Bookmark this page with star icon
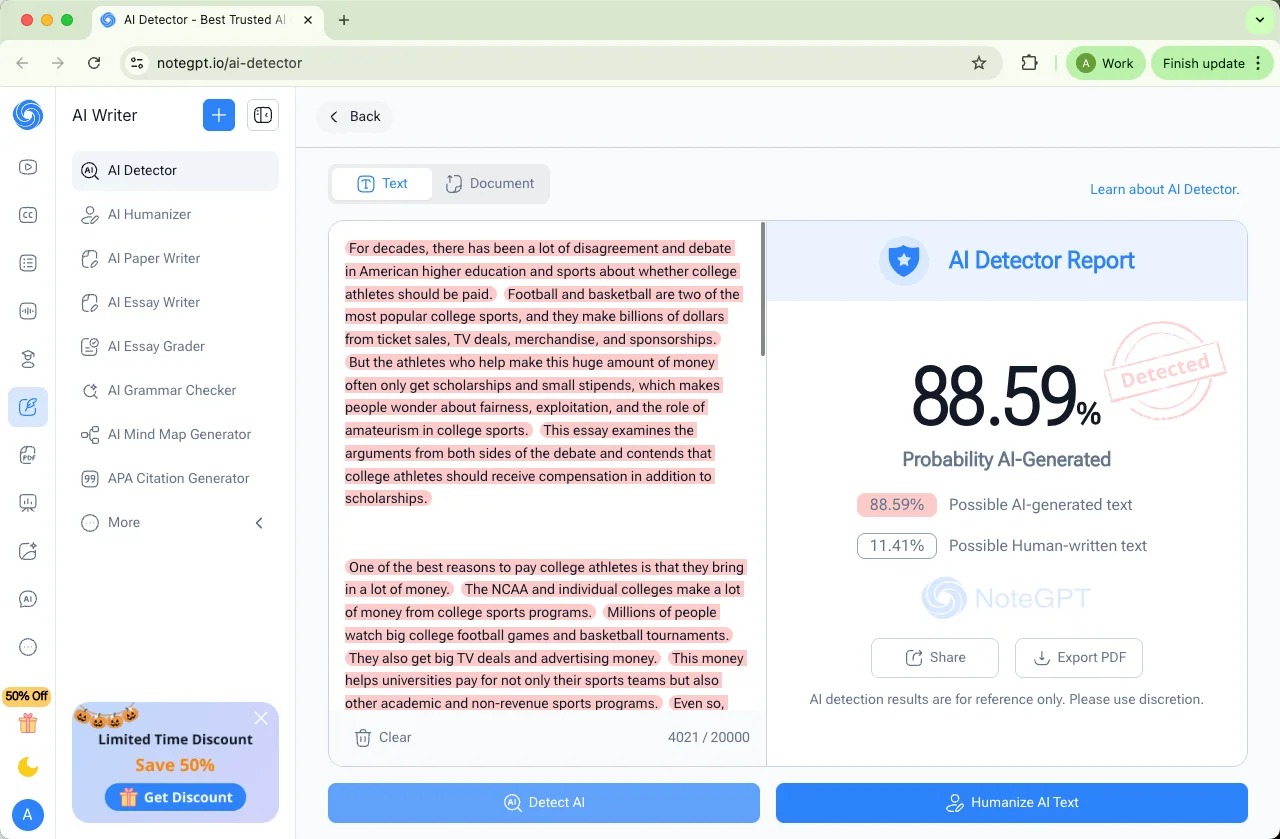 click(x=979, y=63)
